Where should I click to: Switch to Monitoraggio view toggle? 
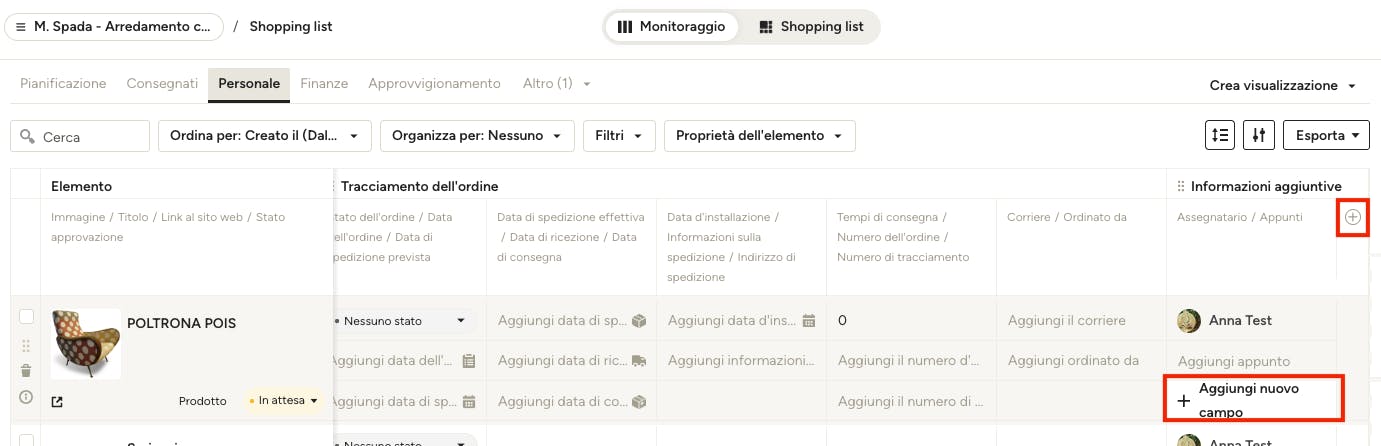coord(672,27)
